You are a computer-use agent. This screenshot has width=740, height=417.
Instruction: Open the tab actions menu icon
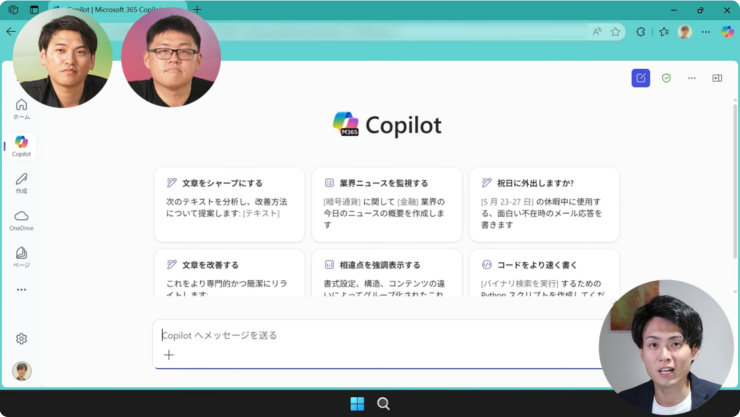[x=34, y=9]
